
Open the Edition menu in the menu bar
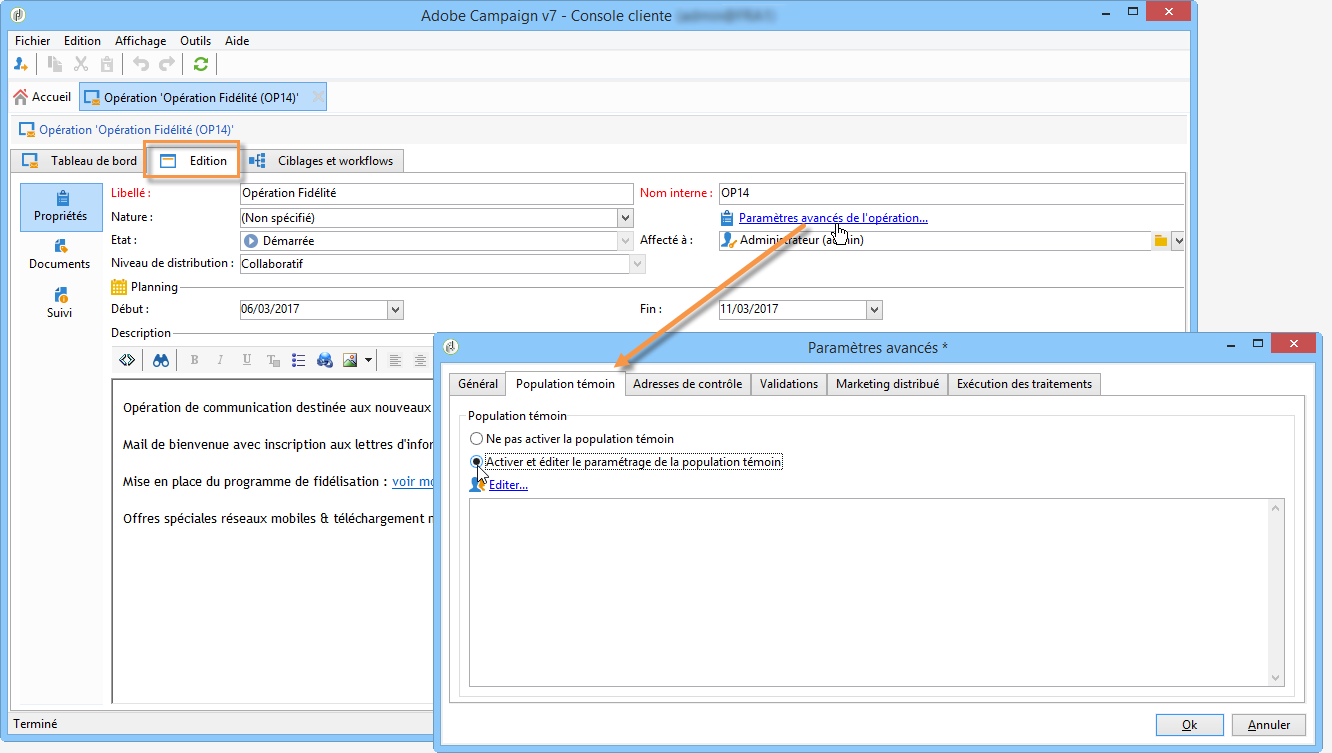(82, 41)
